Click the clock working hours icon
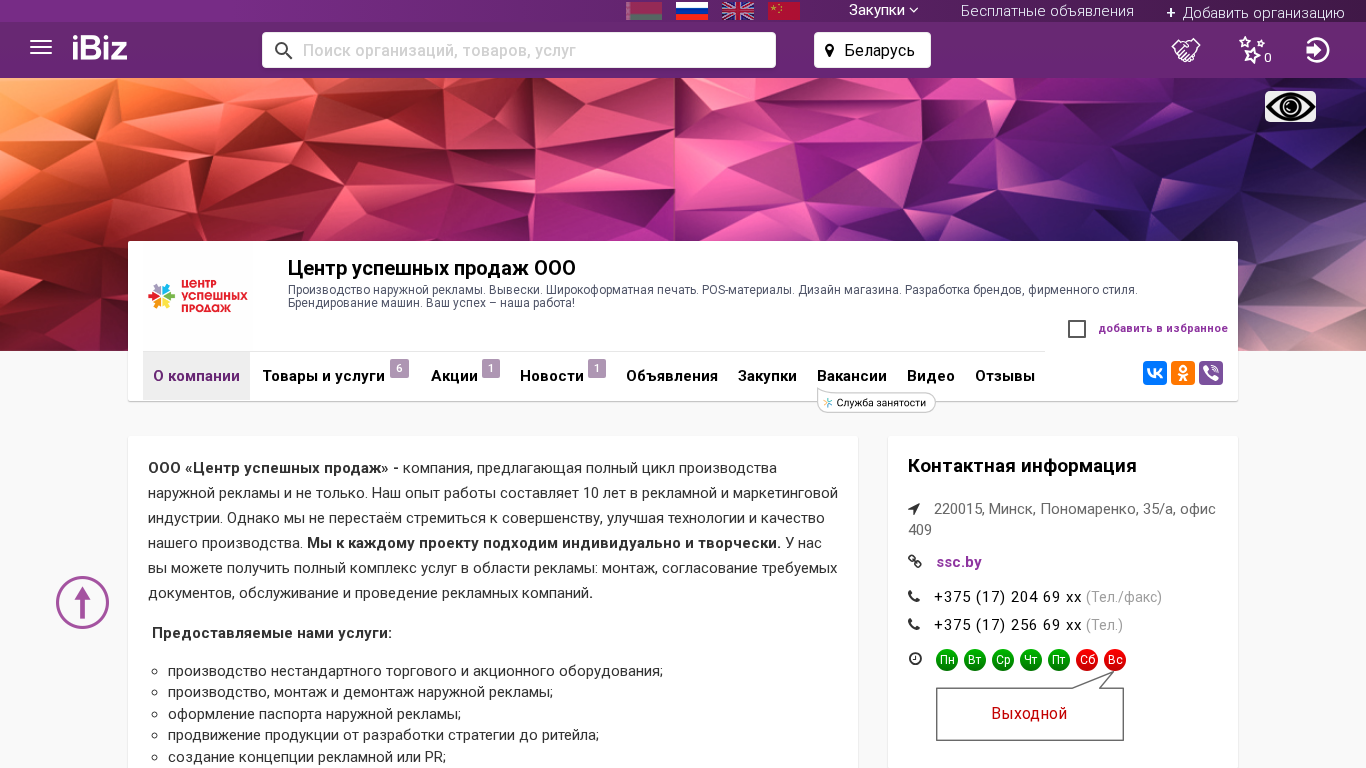Screen dimensions: 1366x768 click(915, 659)
